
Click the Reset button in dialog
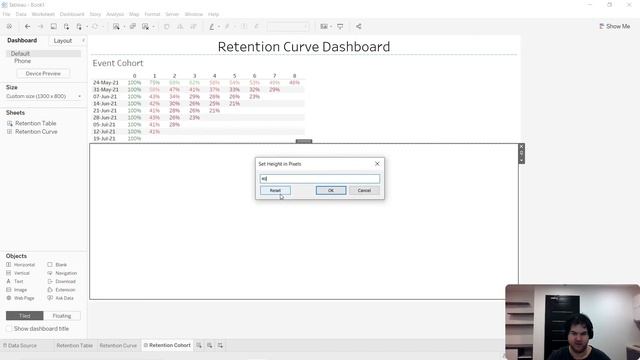click(x=275, y=191)
